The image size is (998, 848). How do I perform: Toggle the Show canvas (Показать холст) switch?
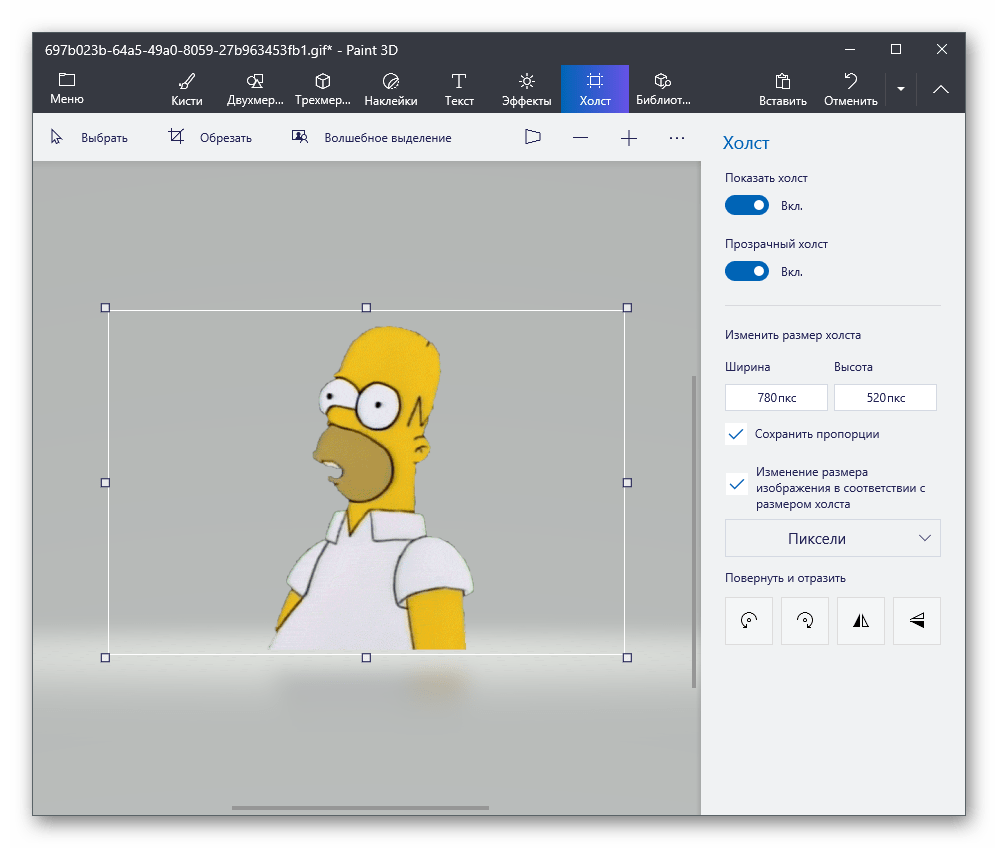[x=747, y=205]
